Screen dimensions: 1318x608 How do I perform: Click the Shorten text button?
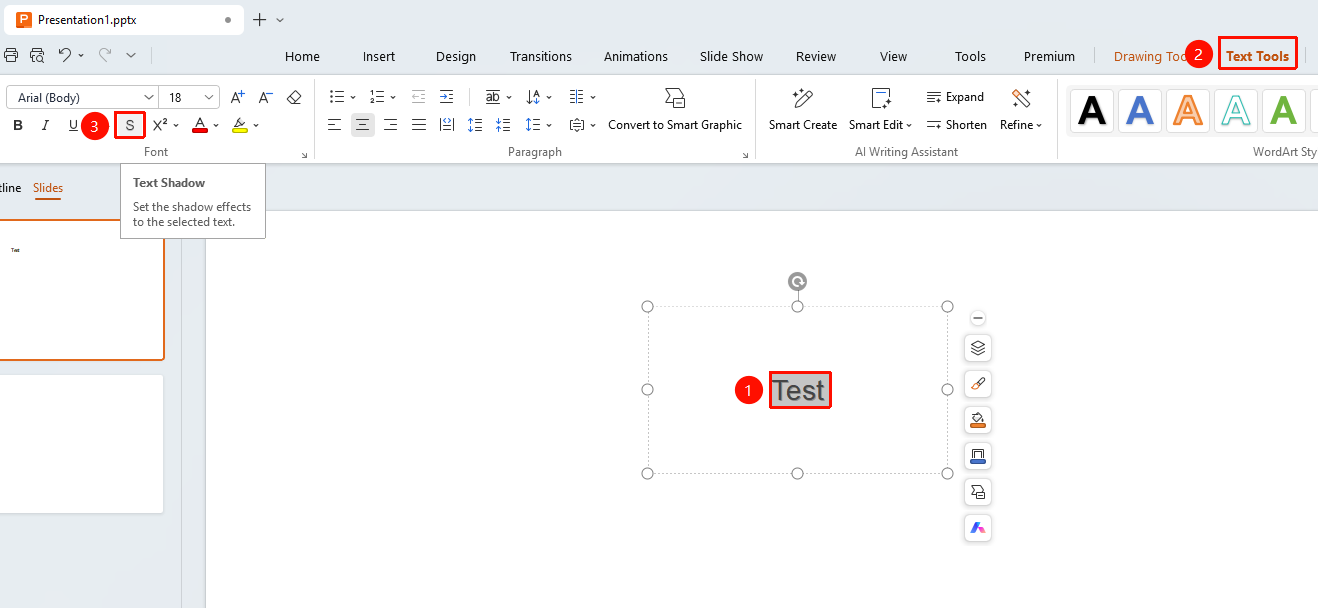coord(957,125)
